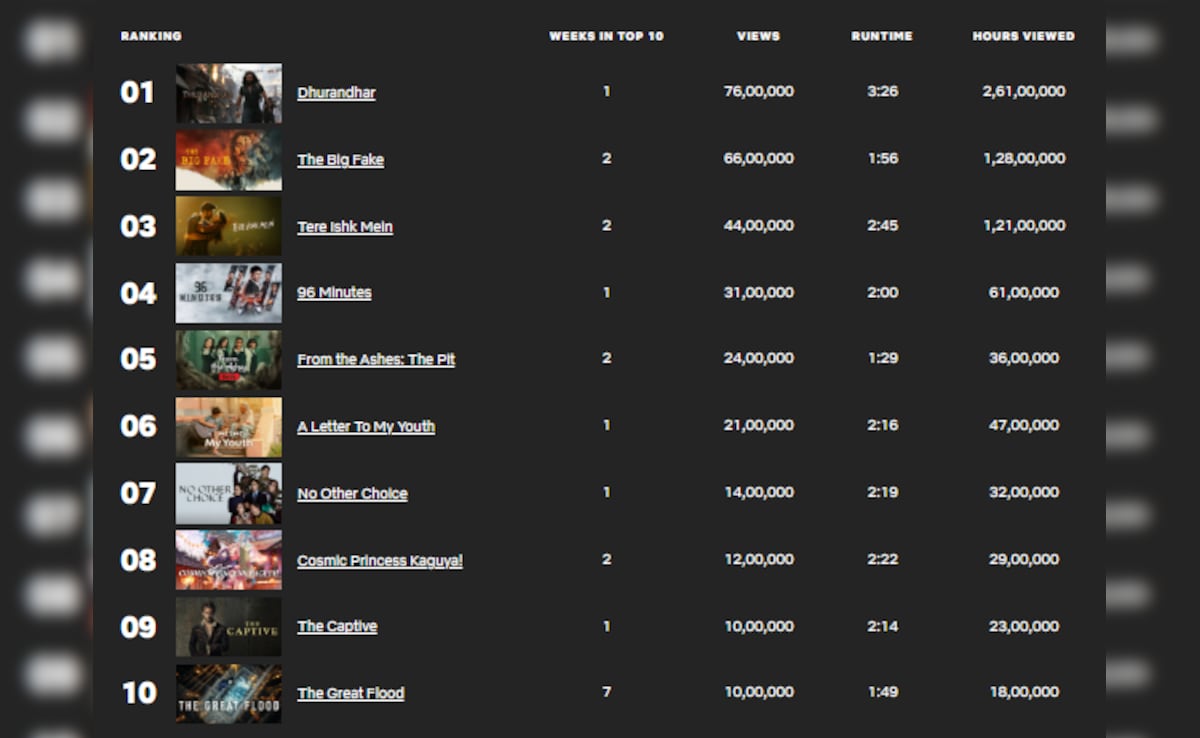This screenshot has width=1200, height=738.
Task: Select the 96 Minutes title link
Action: [334, 293]
